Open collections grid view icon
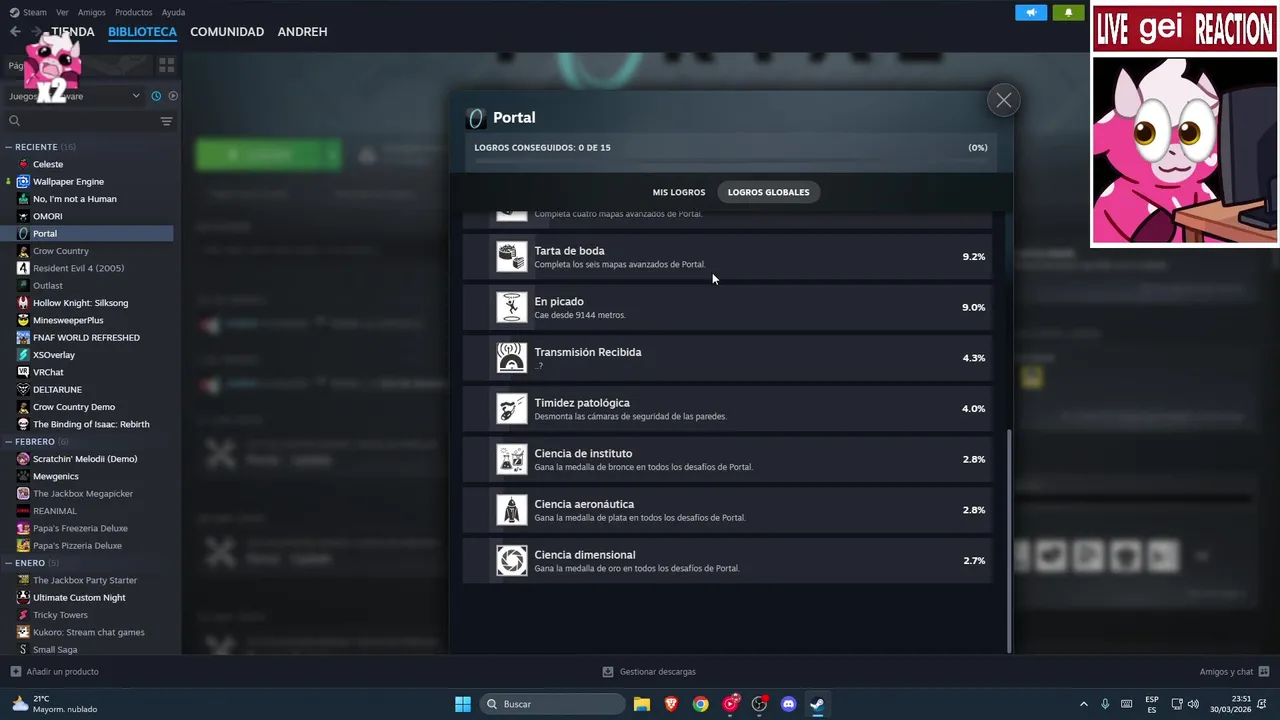Image resolution: width=1280 pixels, height=720 pixels. (x=166, y=65)
